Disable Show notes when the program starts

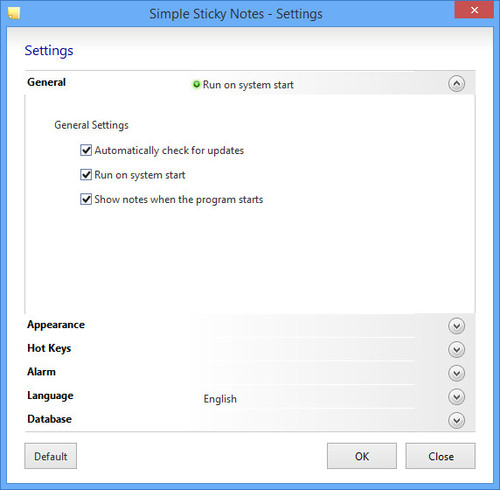click(86, 199)
